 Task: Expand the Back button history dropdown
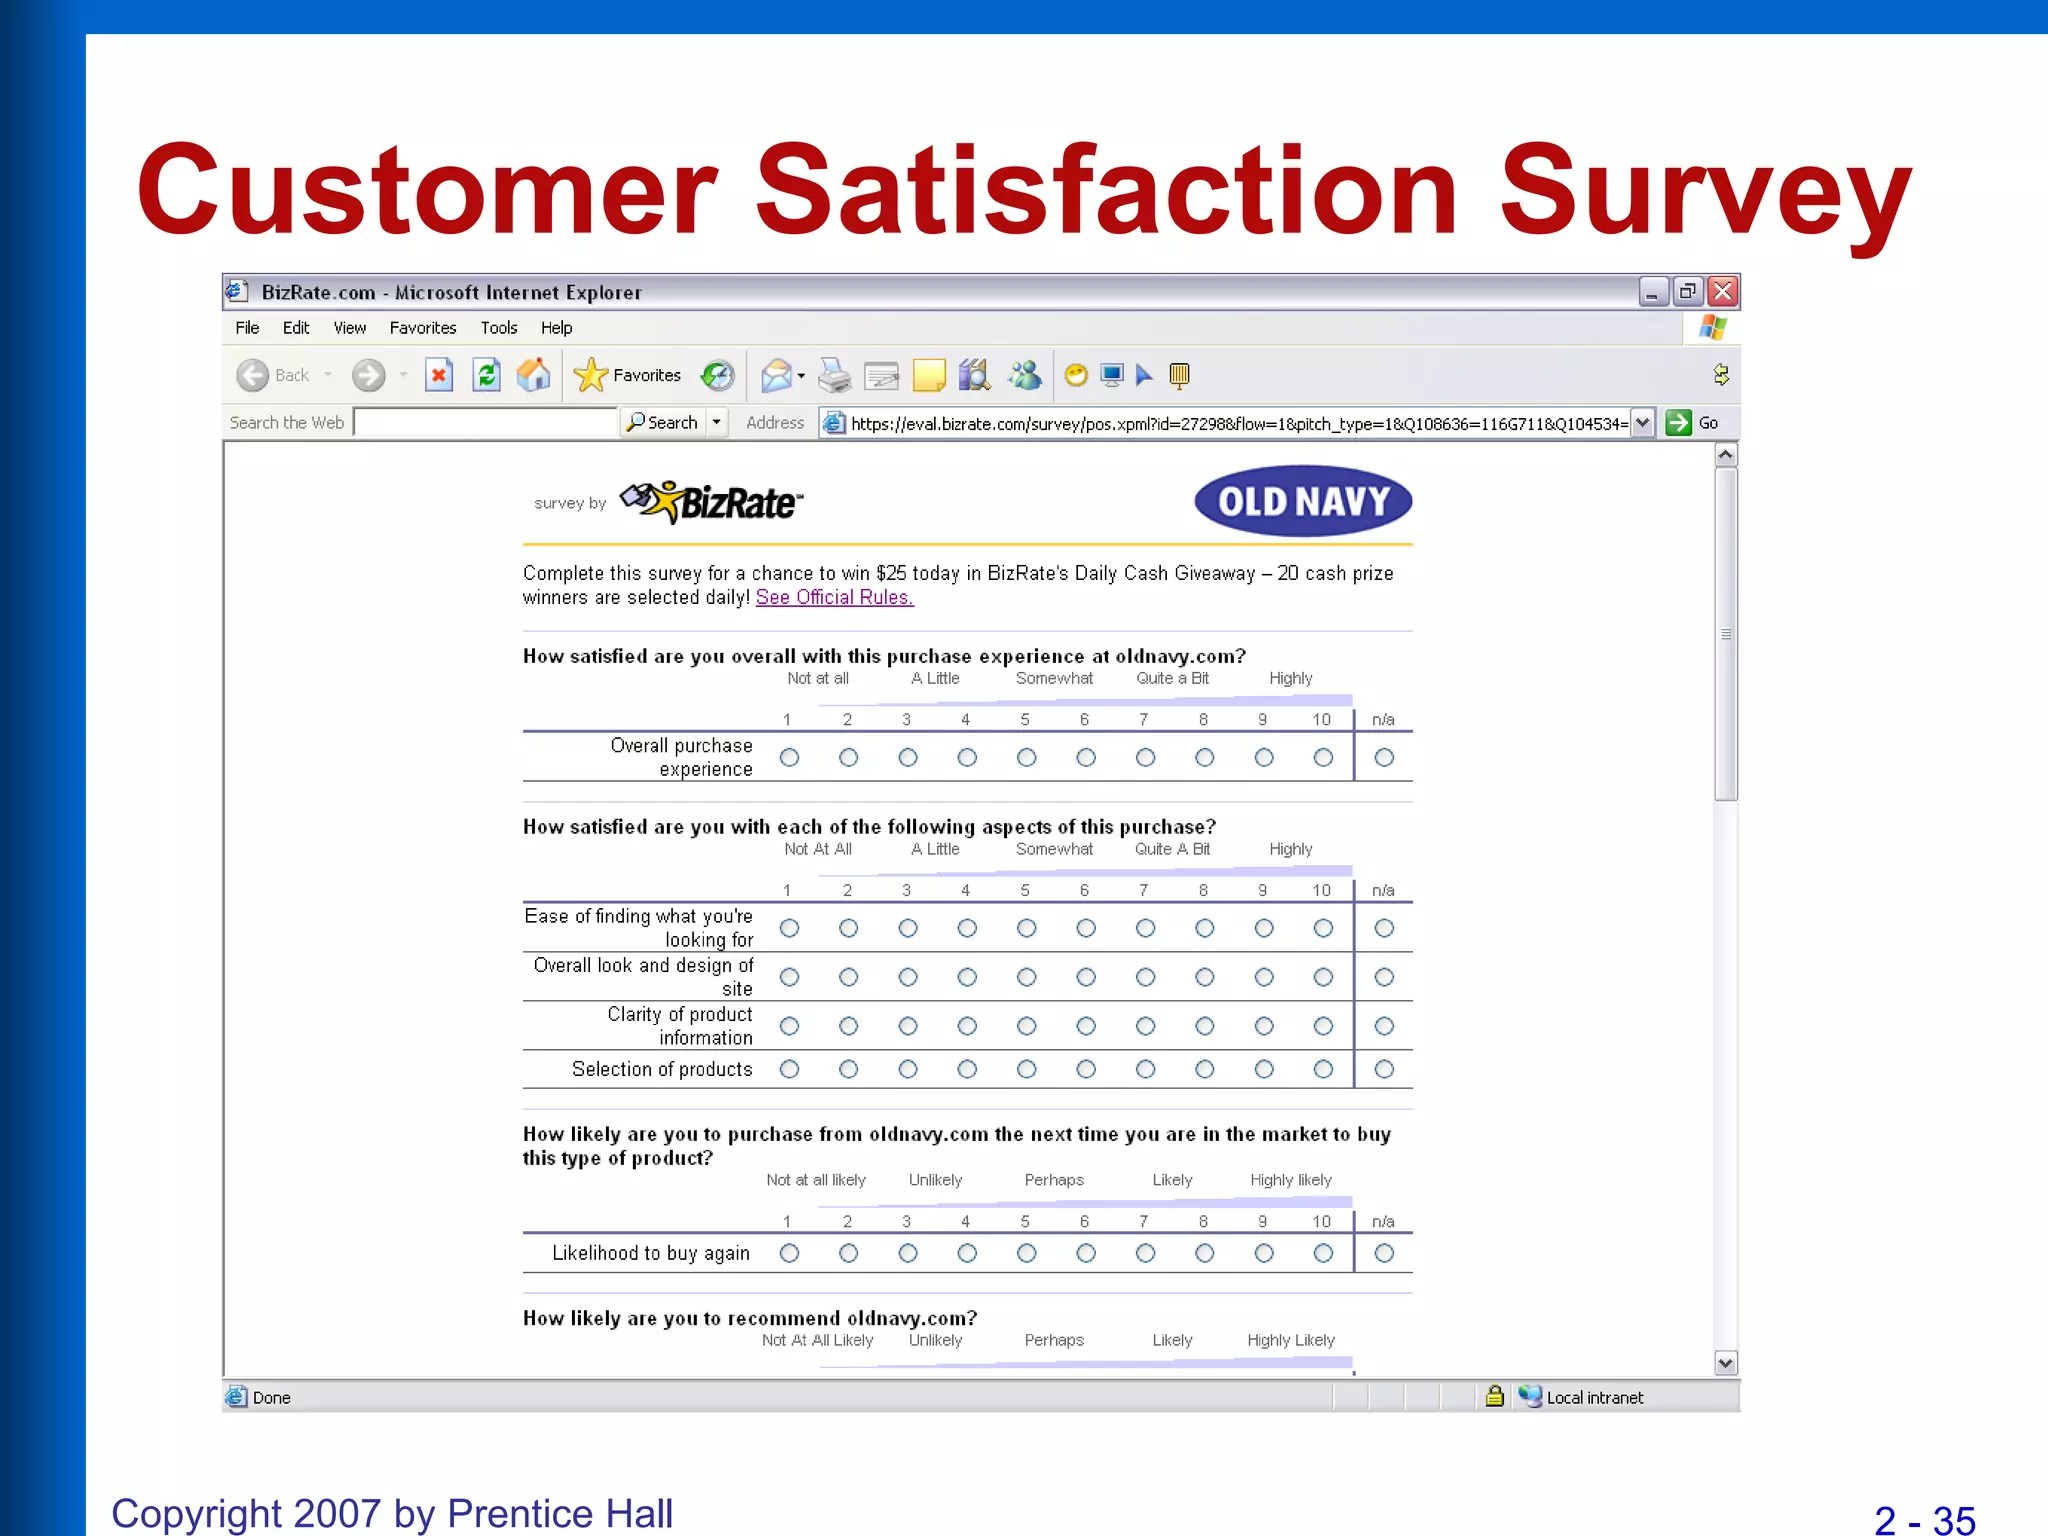pos(327,375)
